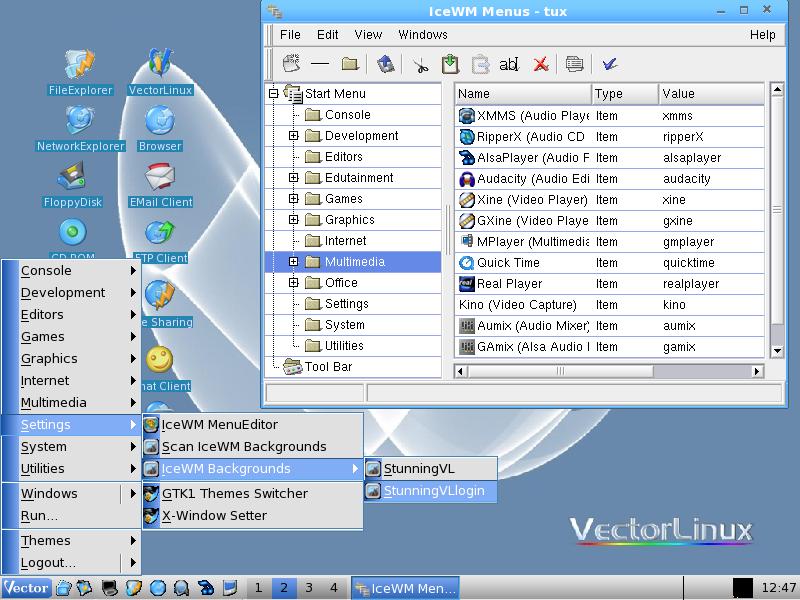Expand the Development tree folder

[x=294, y=136]
